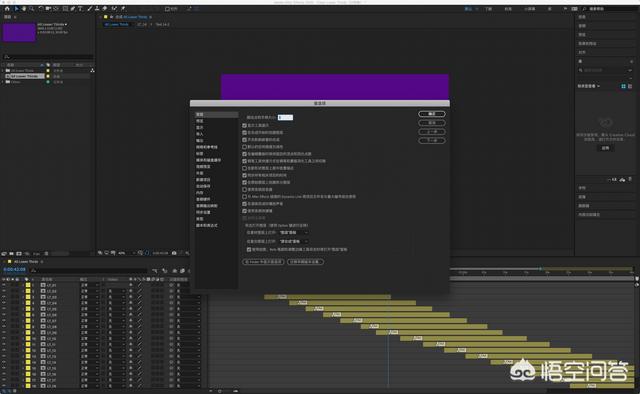This screenshot has height=394, width=640.
Task: Enable the Use System Color Picker checkbox
Action: pyautogui.click(x=244, y=189)
